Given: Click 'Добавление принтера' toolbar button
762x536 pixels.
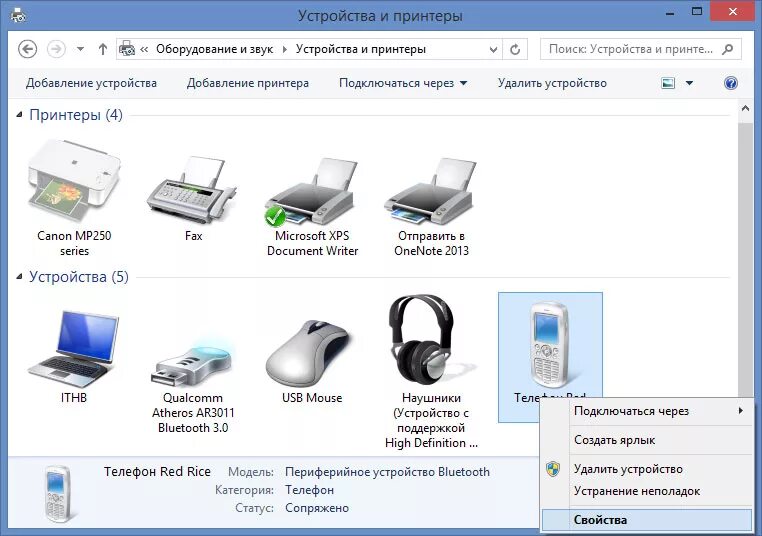Looking at the screenshot, I should click(x=248, y=83).
